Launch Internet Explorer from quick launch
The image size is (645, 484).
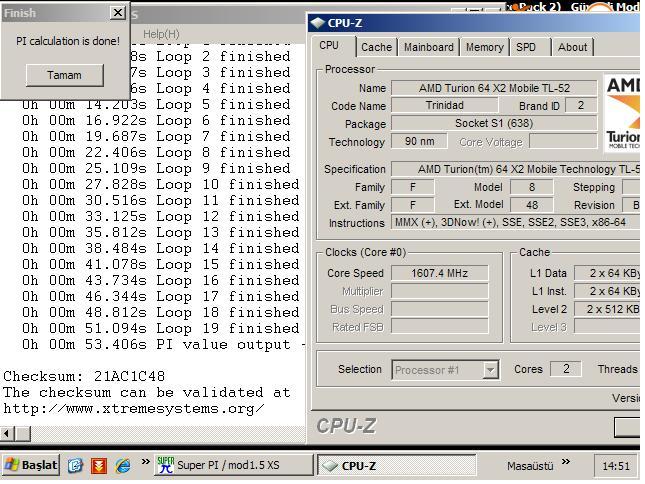123,466
